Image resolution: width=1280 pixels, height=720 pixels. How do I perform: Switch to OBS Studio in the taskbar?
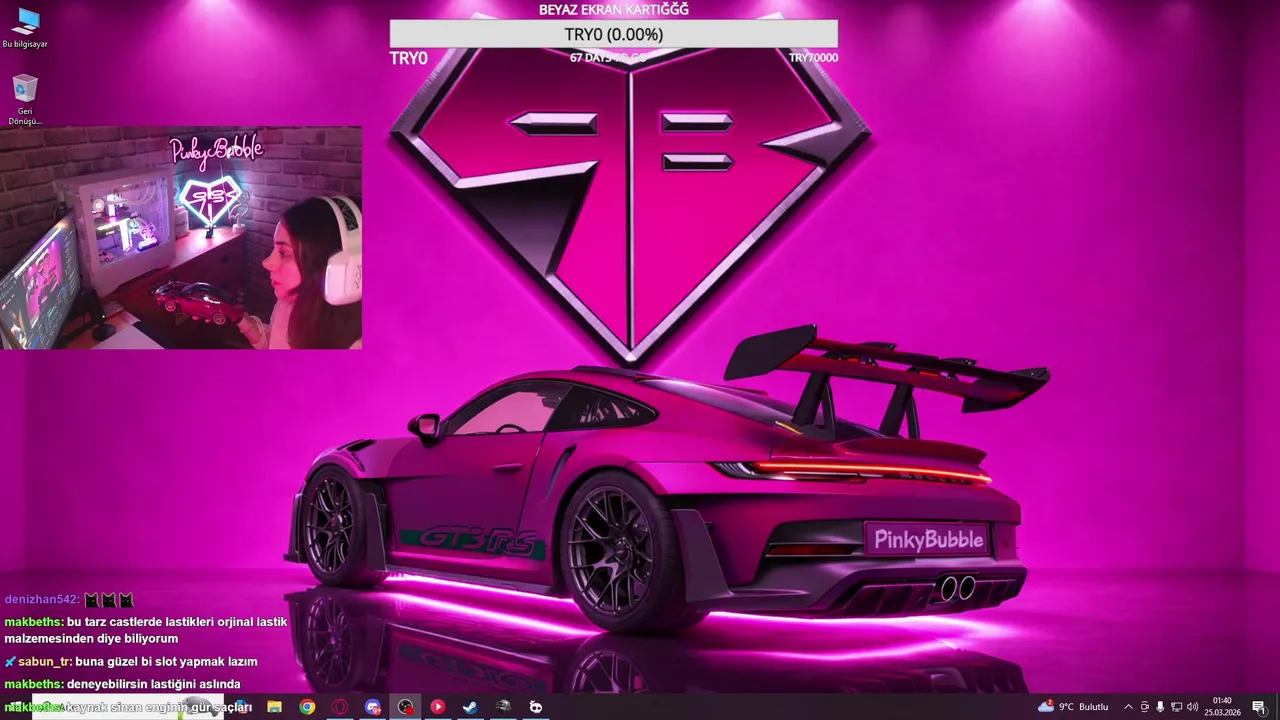405,707
